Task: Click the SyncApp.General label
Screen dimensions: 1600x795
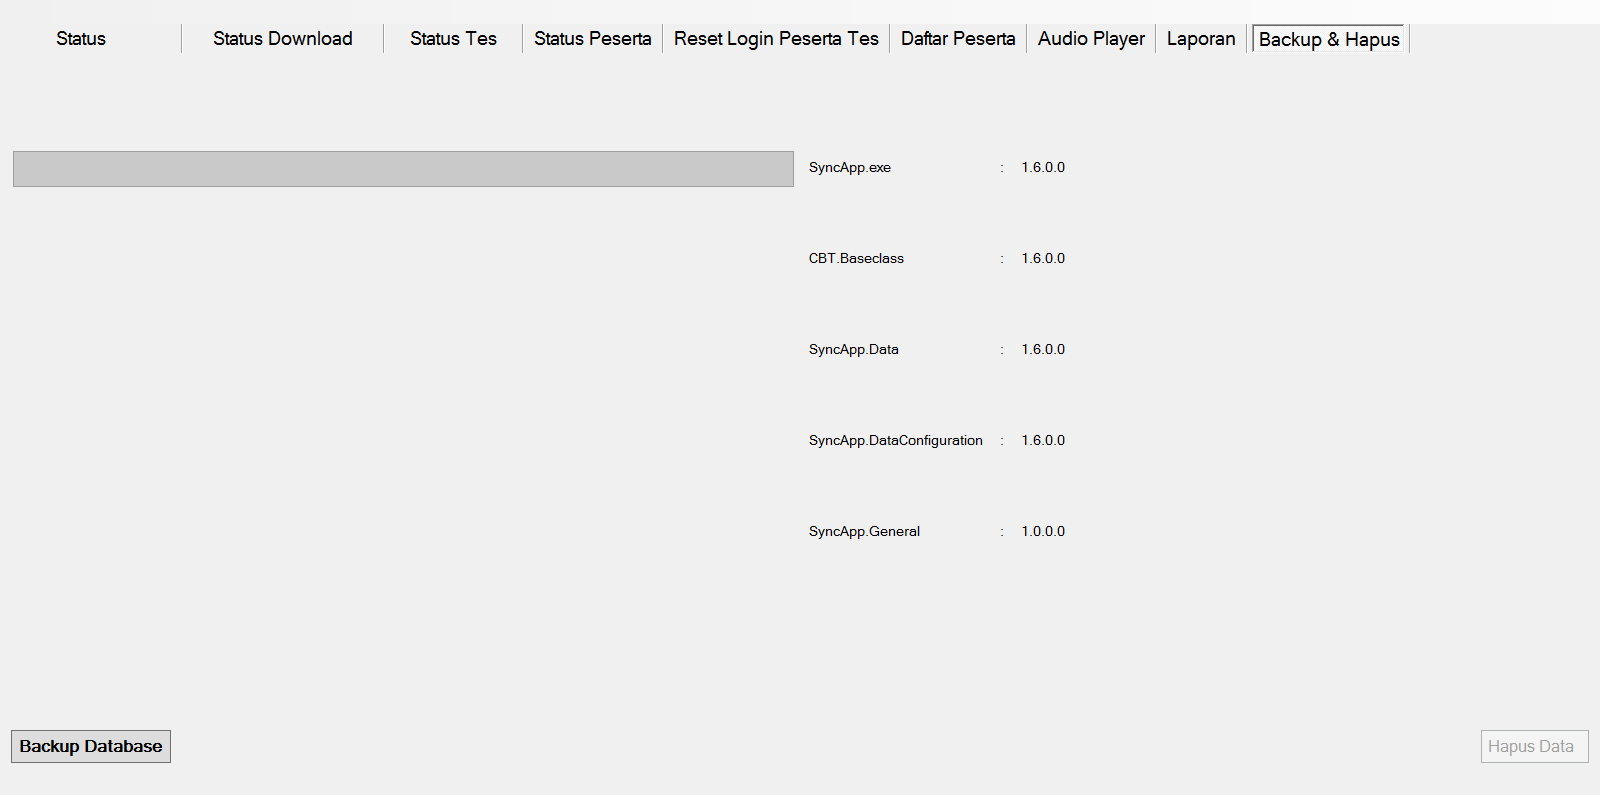Action: pos(864,532)
